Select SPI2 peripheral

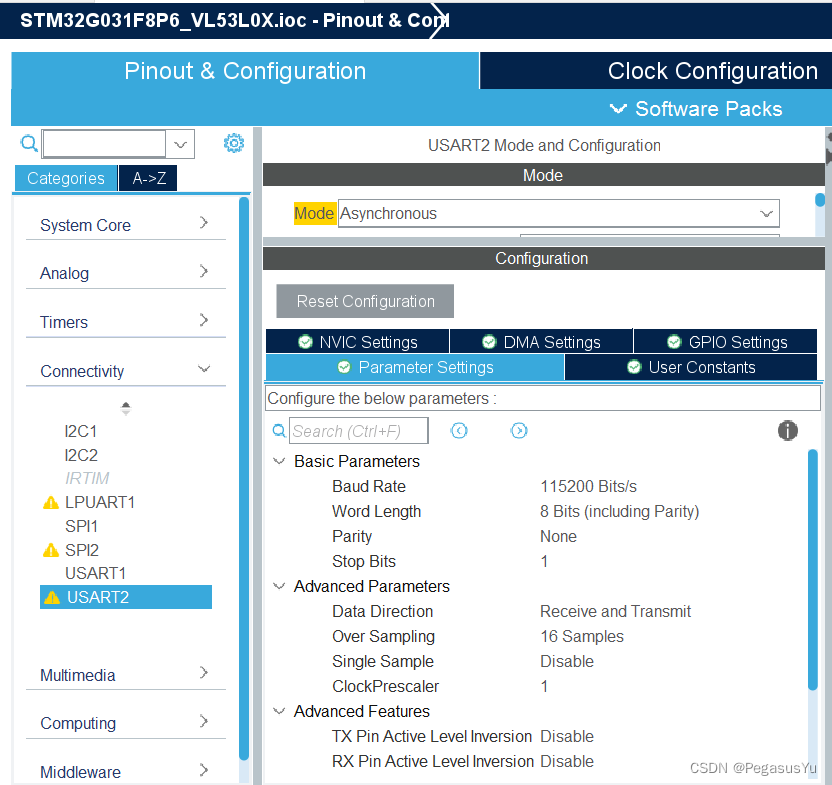(82, 550)
